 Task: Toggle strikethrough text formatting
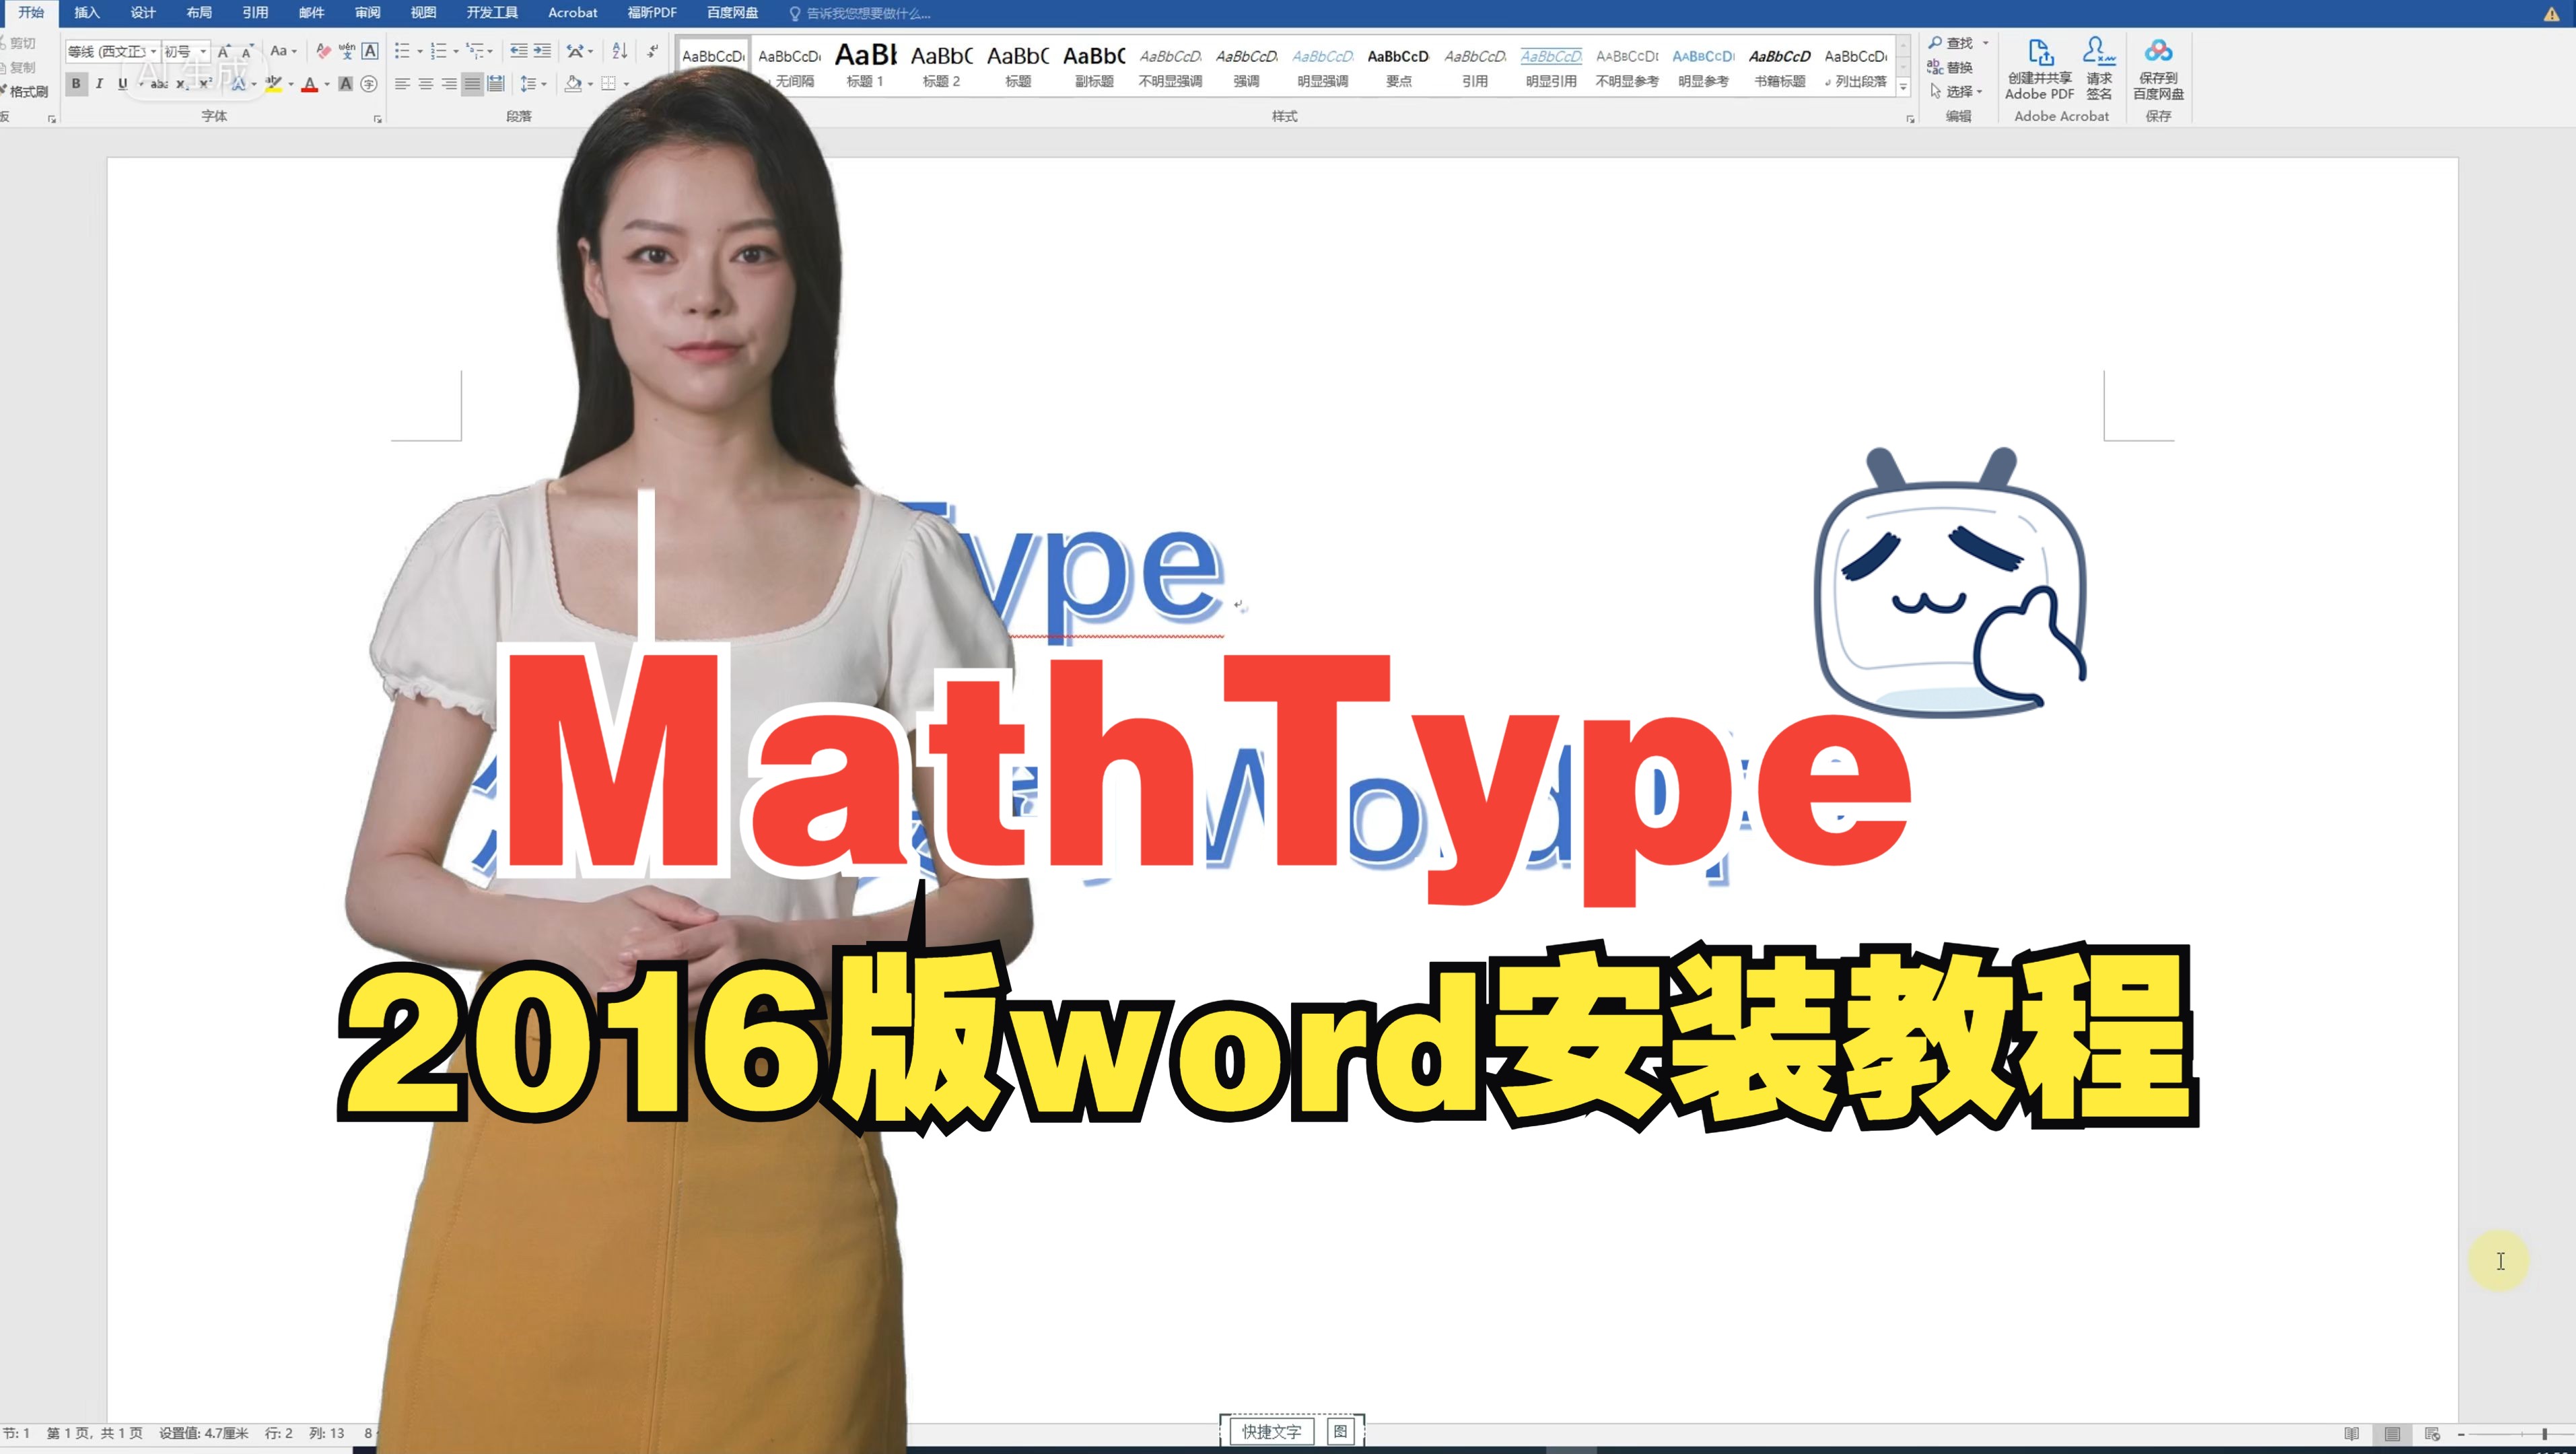159,84
